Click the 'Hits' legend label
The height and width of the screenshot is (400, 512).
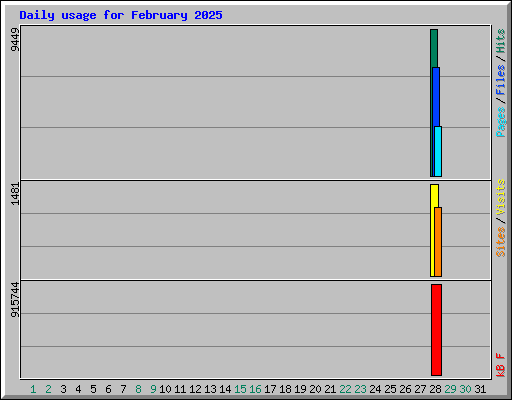(500, 41)
